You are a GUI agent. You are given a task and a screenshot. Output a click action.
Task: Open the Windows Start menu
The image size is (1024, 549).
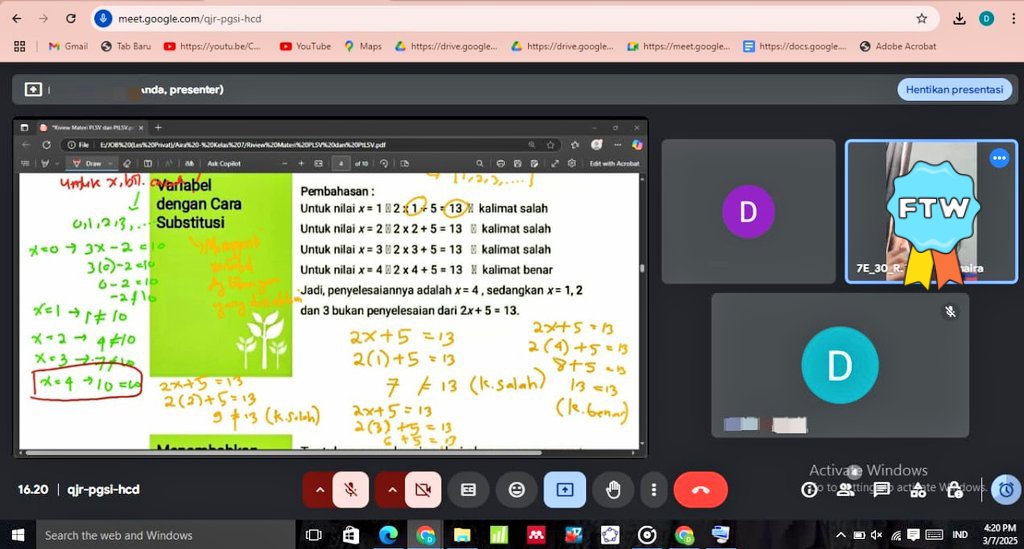pos(18,535)
